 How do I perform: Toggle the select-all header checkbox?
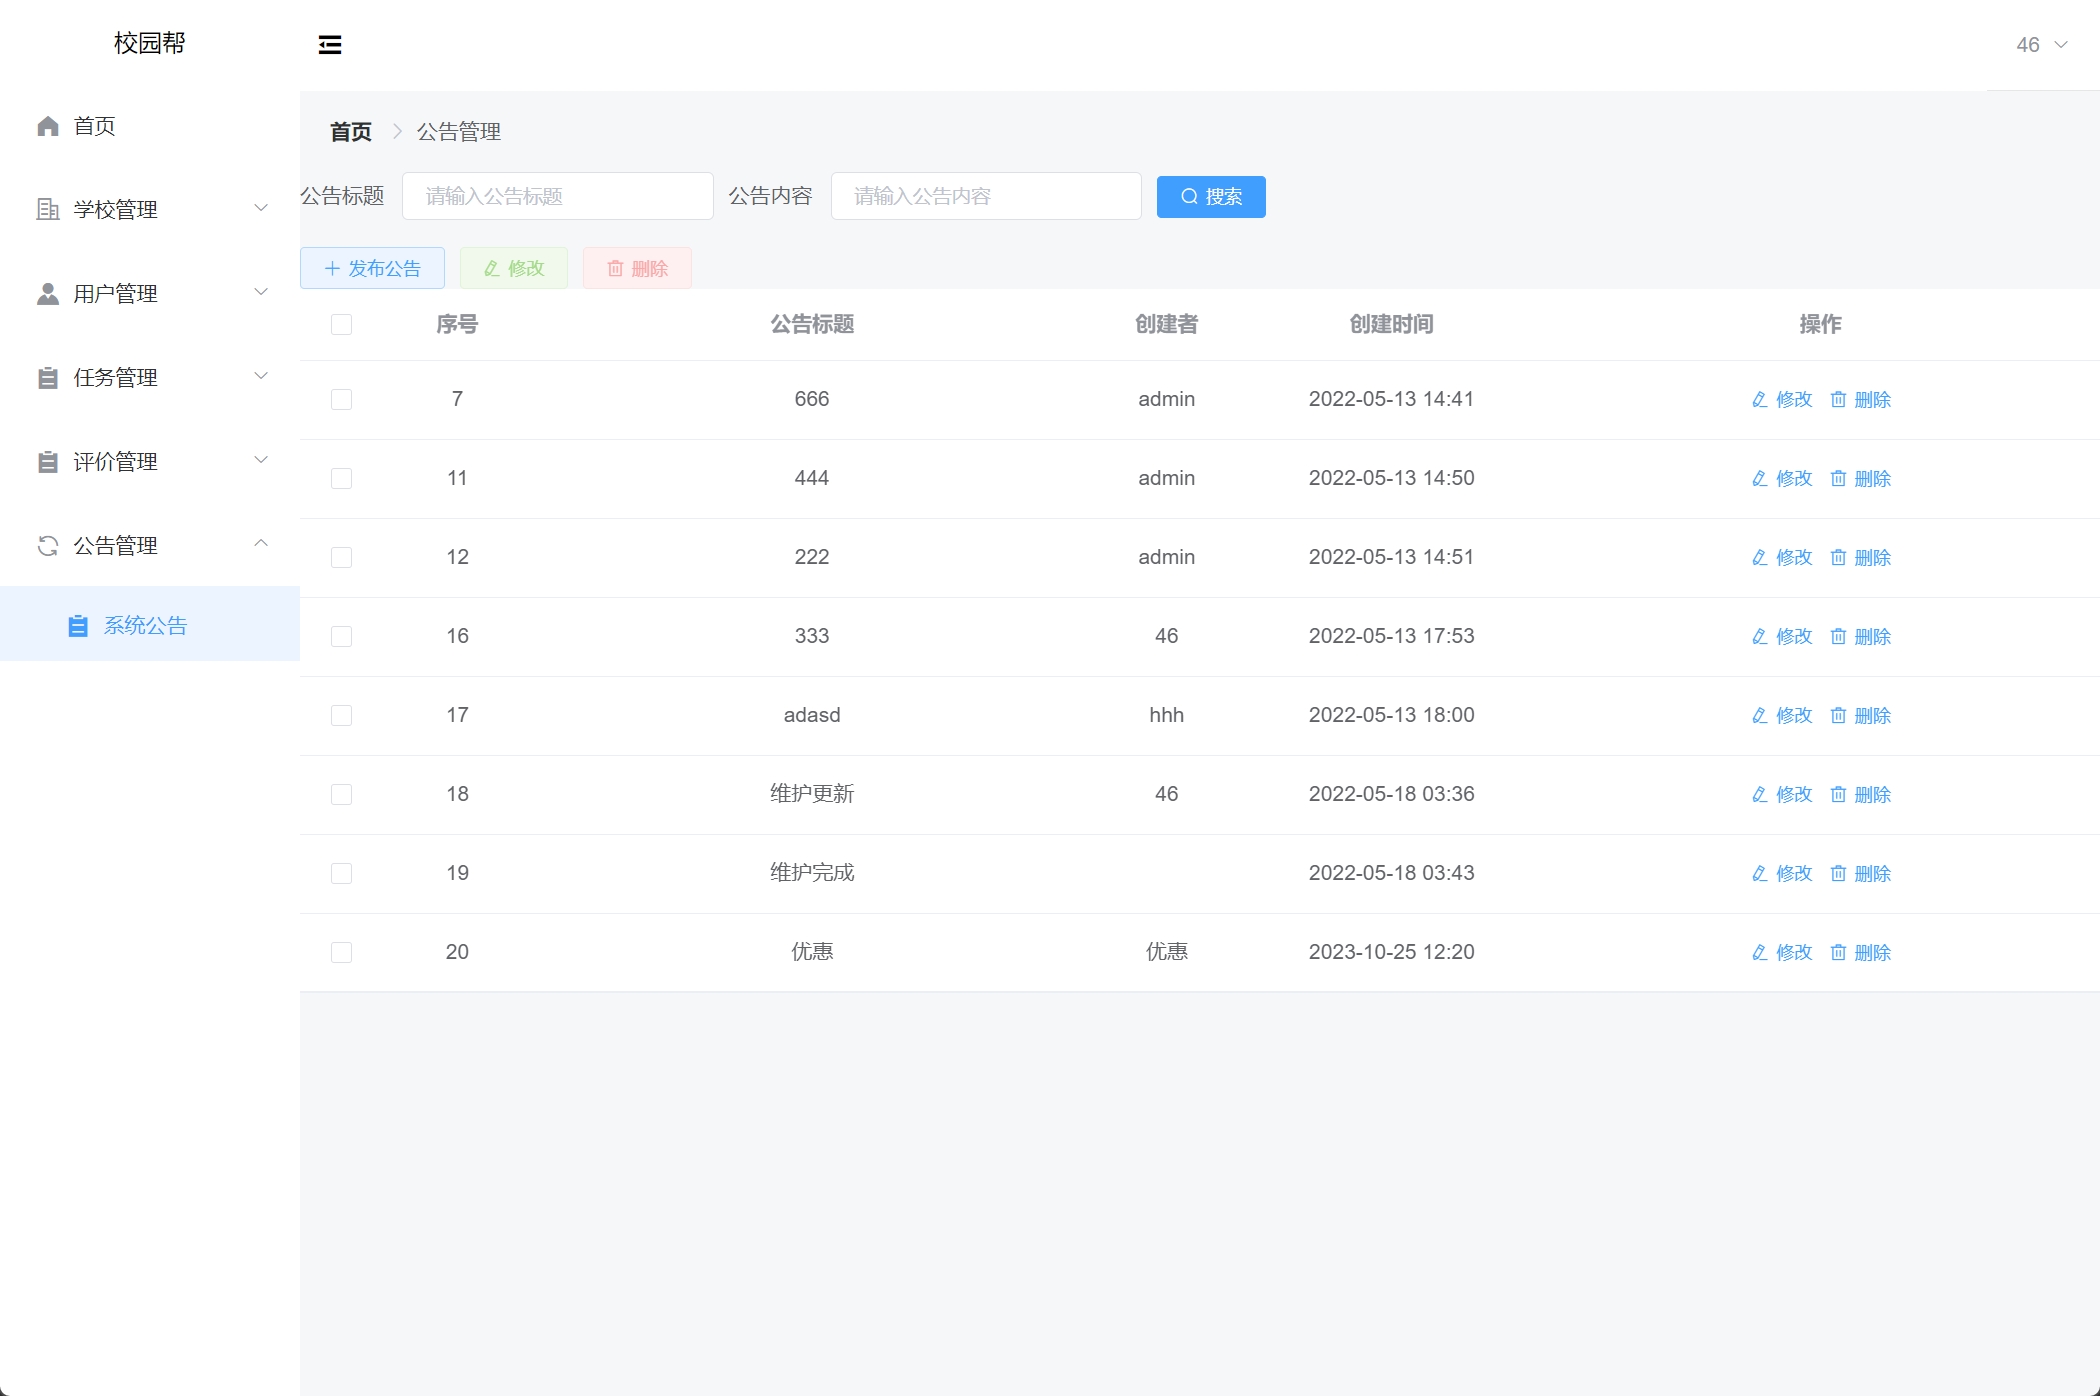[341, 324]
